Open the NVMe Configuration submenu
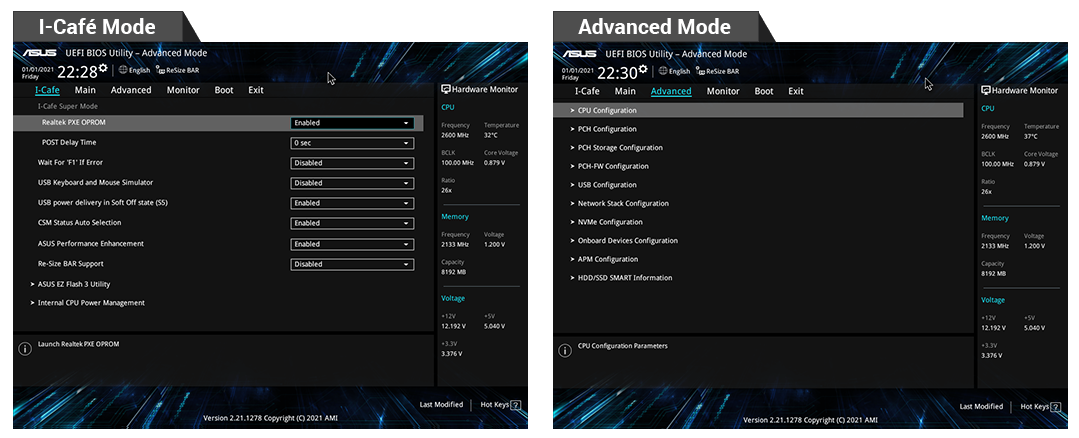This screenshot has width=1079, height=438. coord(609,222)
